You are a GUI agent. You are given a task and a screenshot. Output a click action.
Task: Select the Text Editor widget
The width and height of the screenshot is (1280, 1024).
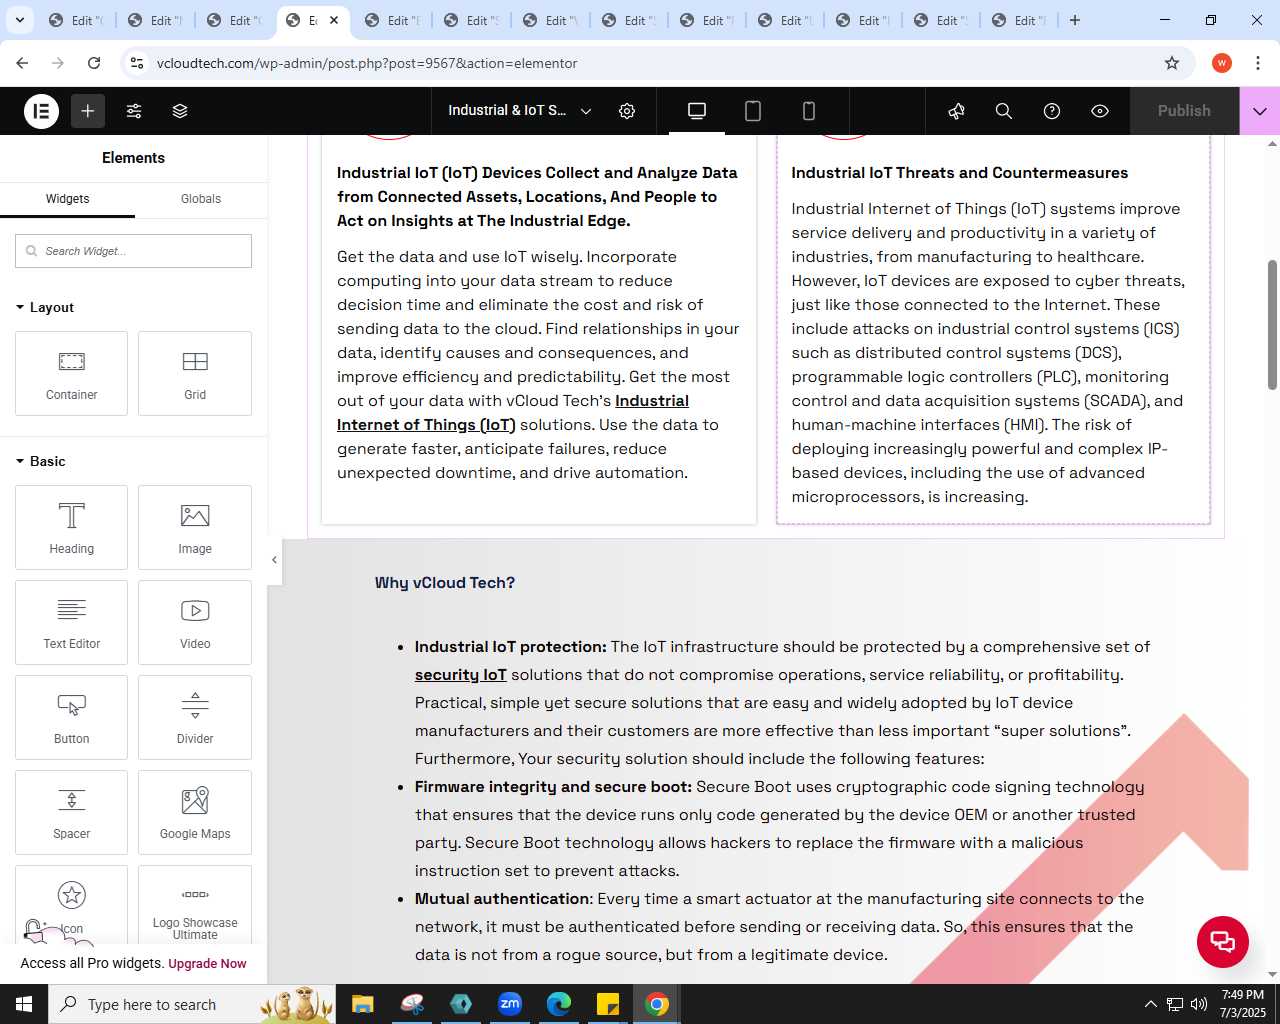[x=71, y=622]
